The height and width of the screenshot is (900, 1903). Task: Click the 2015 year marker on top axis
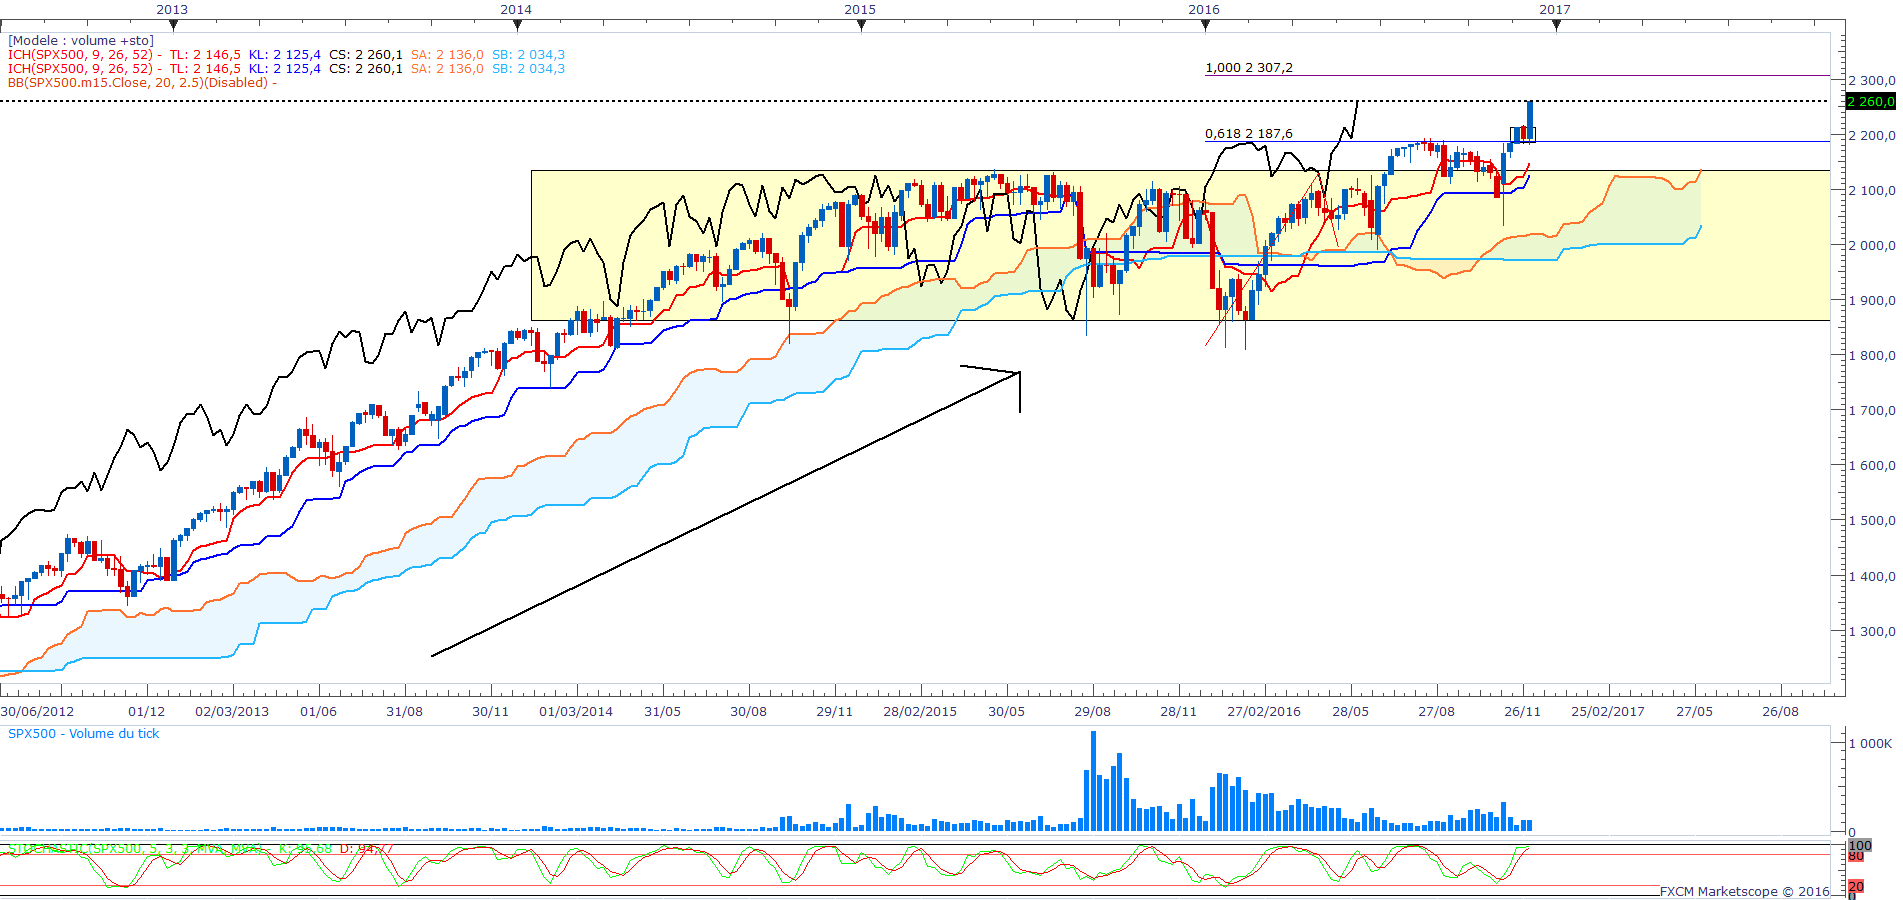pos(860,9)
